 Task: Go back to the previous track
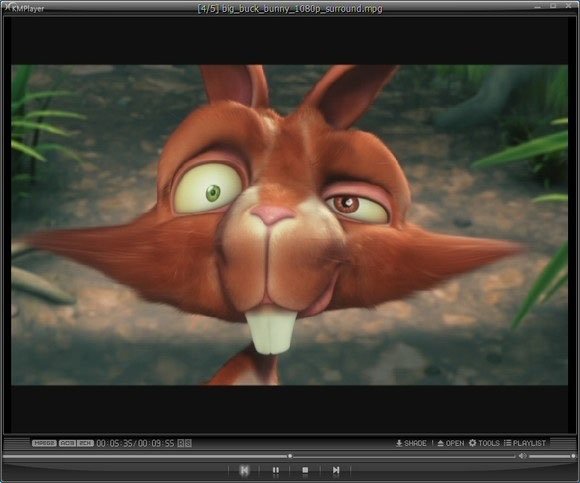(244, 470)
